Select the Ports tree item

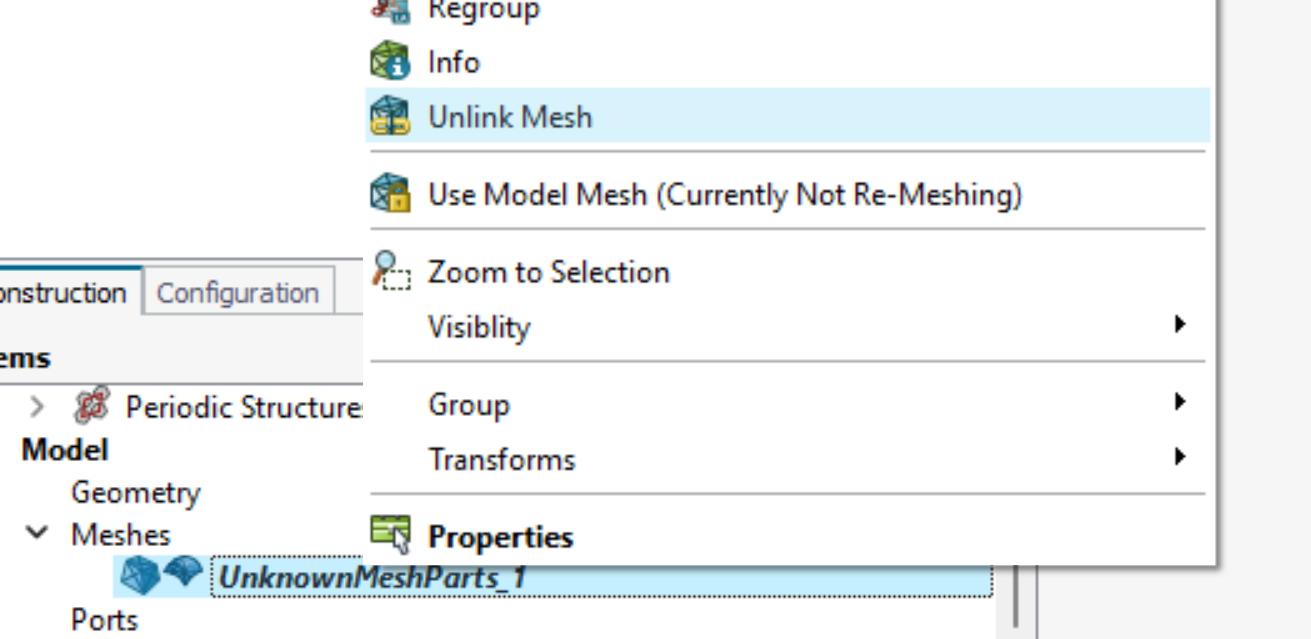104,620
